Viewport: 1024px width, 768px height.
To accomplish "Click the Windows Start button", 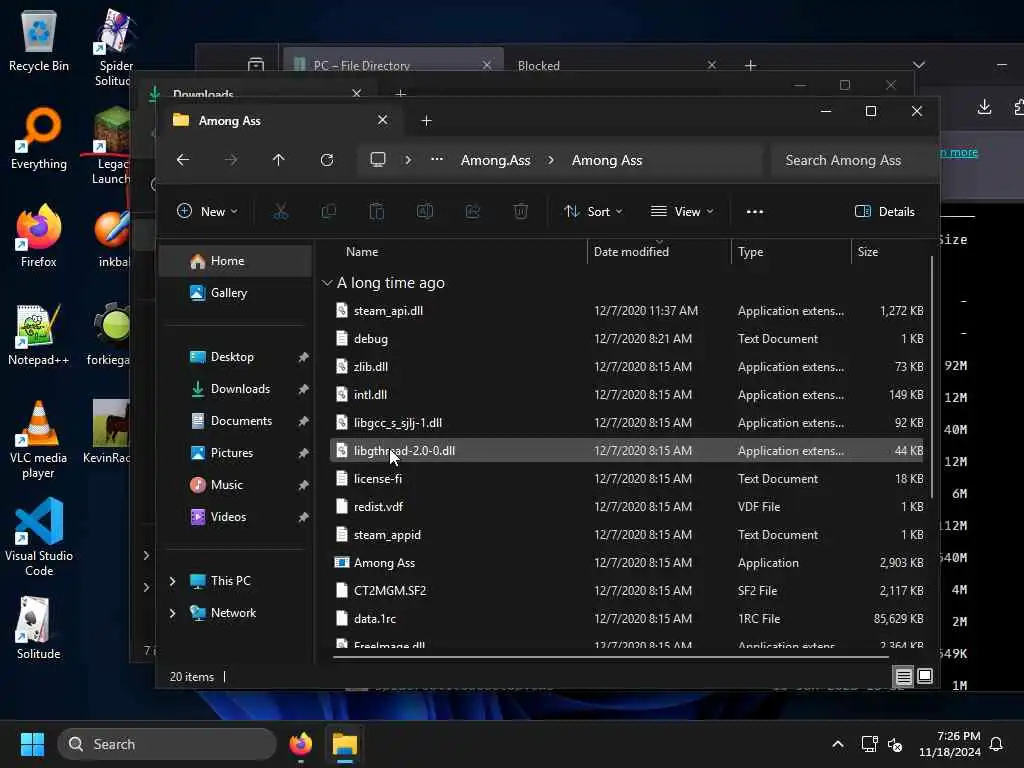I will [x=32, y=744].
